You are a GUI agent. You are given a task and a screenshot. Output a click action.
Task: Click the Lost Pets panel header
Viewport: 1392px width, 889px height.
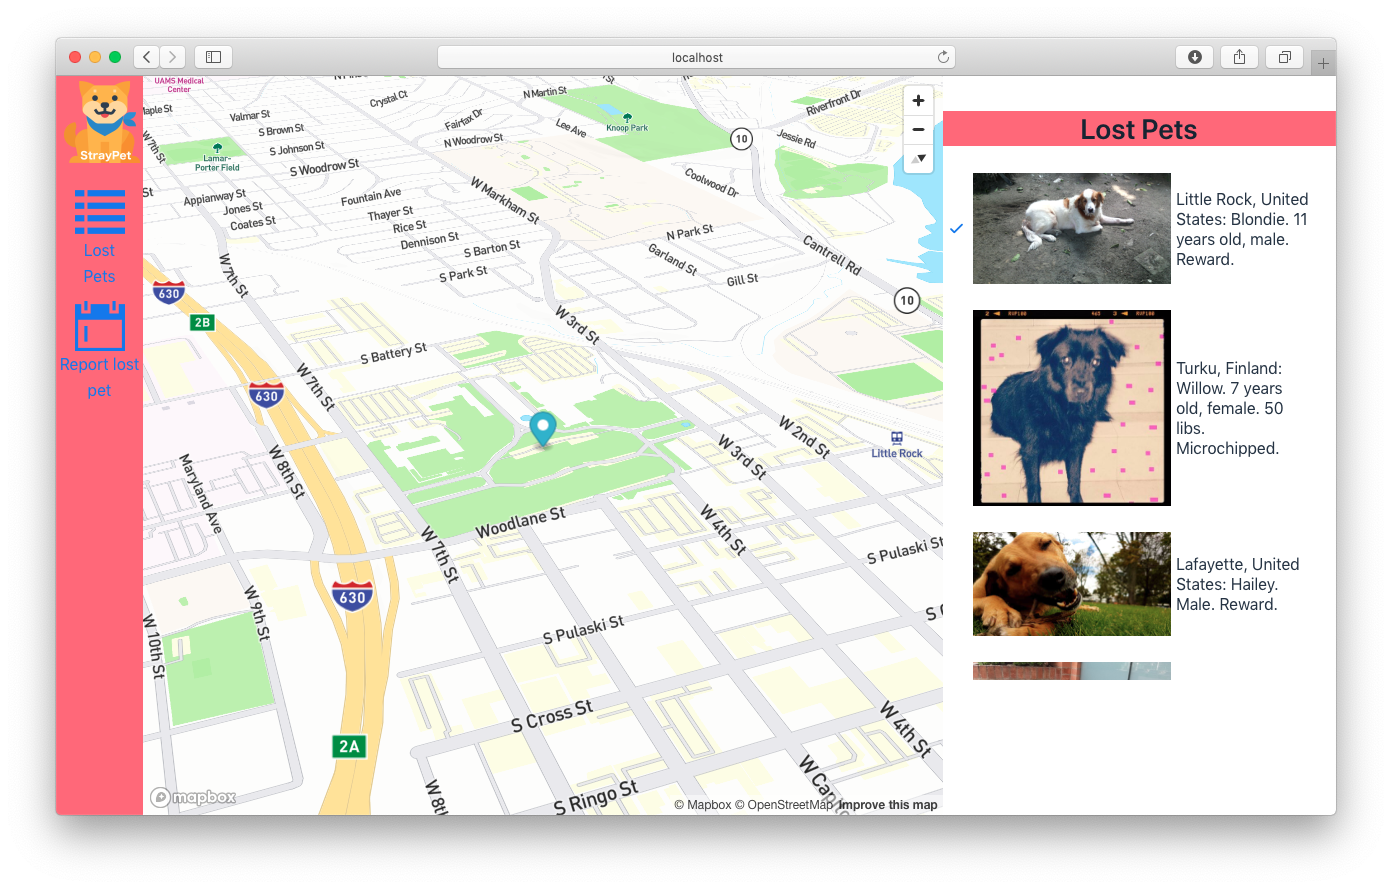(1139, 129)
